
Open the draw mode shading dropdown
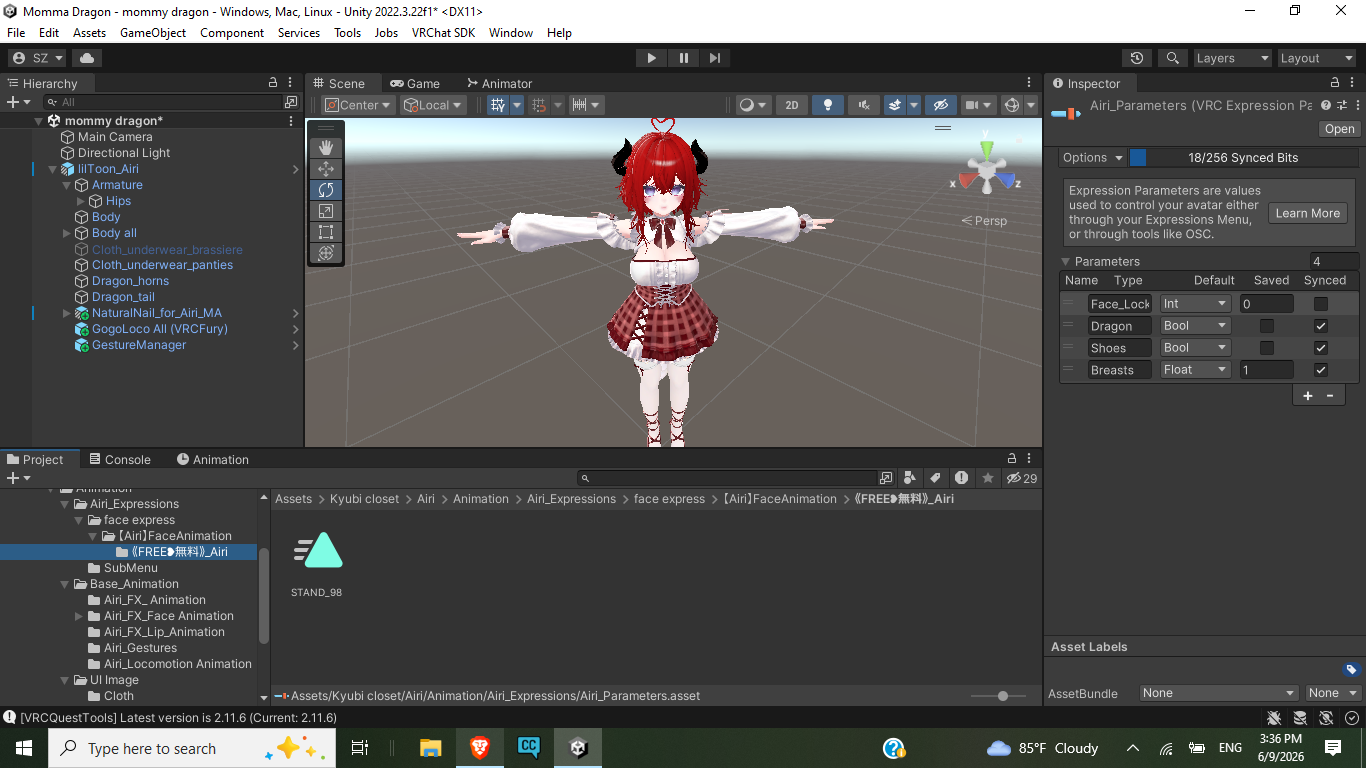[x=752, y=105]
